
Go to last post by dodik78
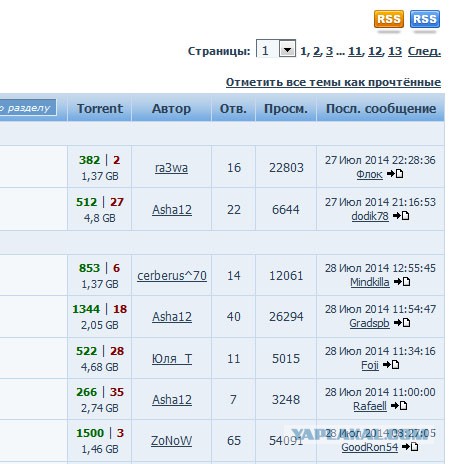[401, 216]
